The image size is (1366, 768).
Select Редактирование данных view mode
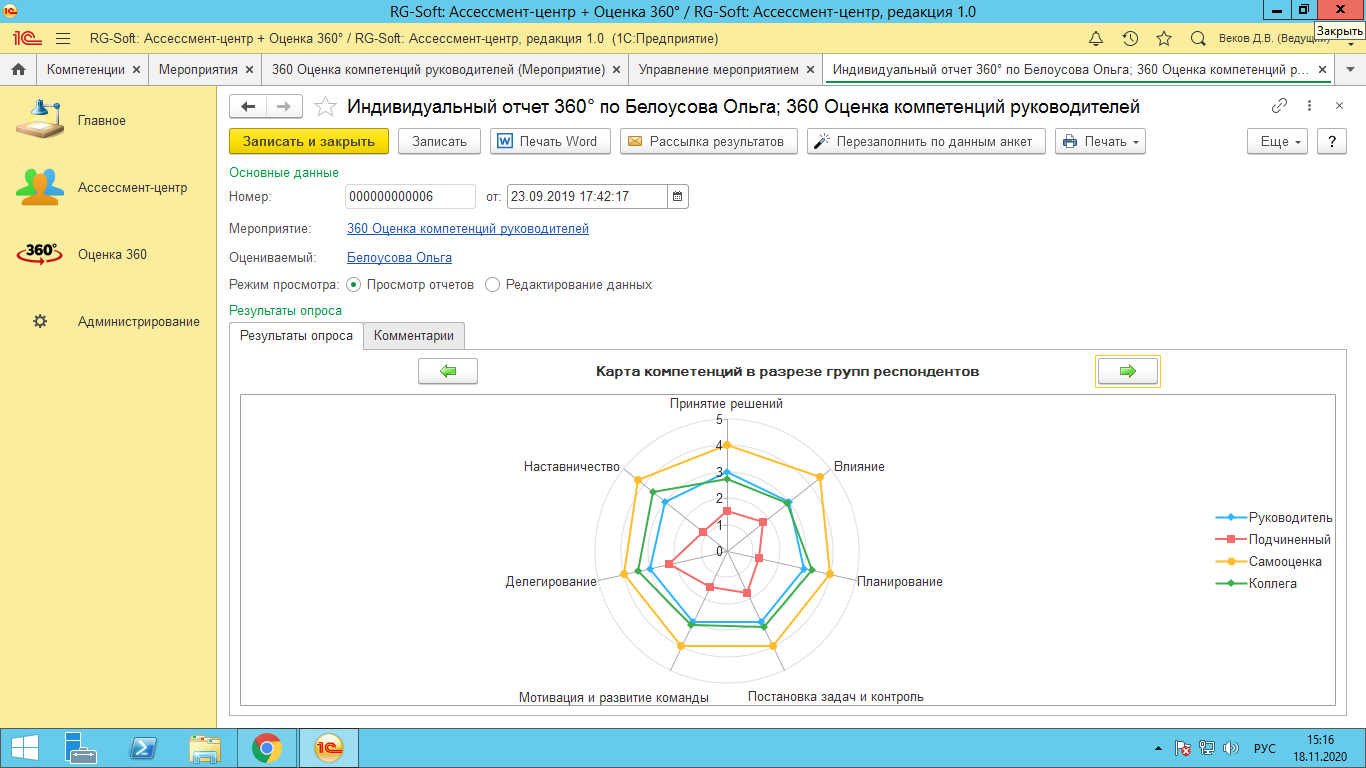click(568, 284)
